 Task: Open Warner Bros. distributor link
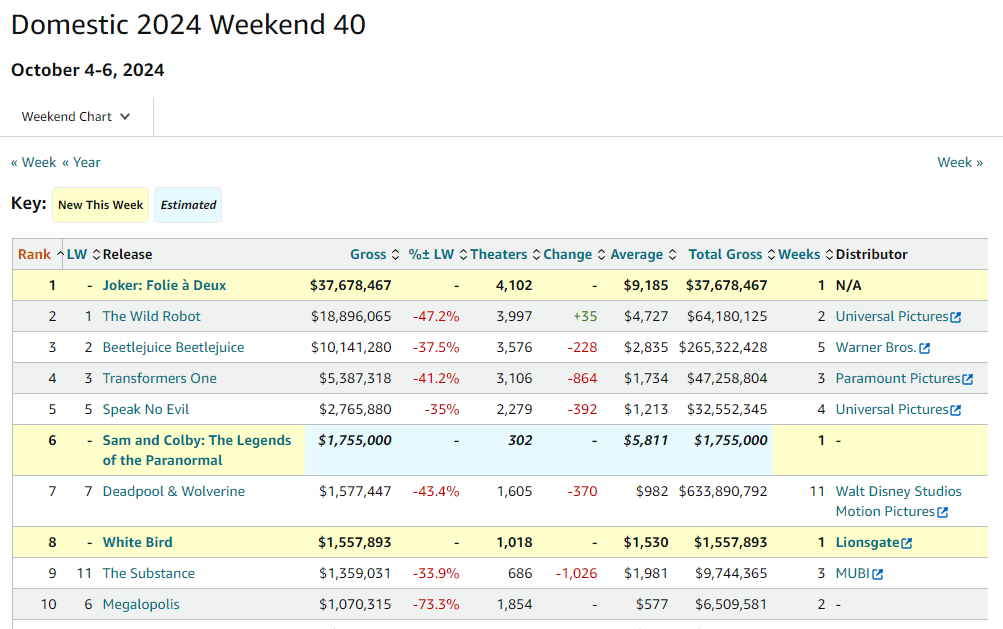876,347
